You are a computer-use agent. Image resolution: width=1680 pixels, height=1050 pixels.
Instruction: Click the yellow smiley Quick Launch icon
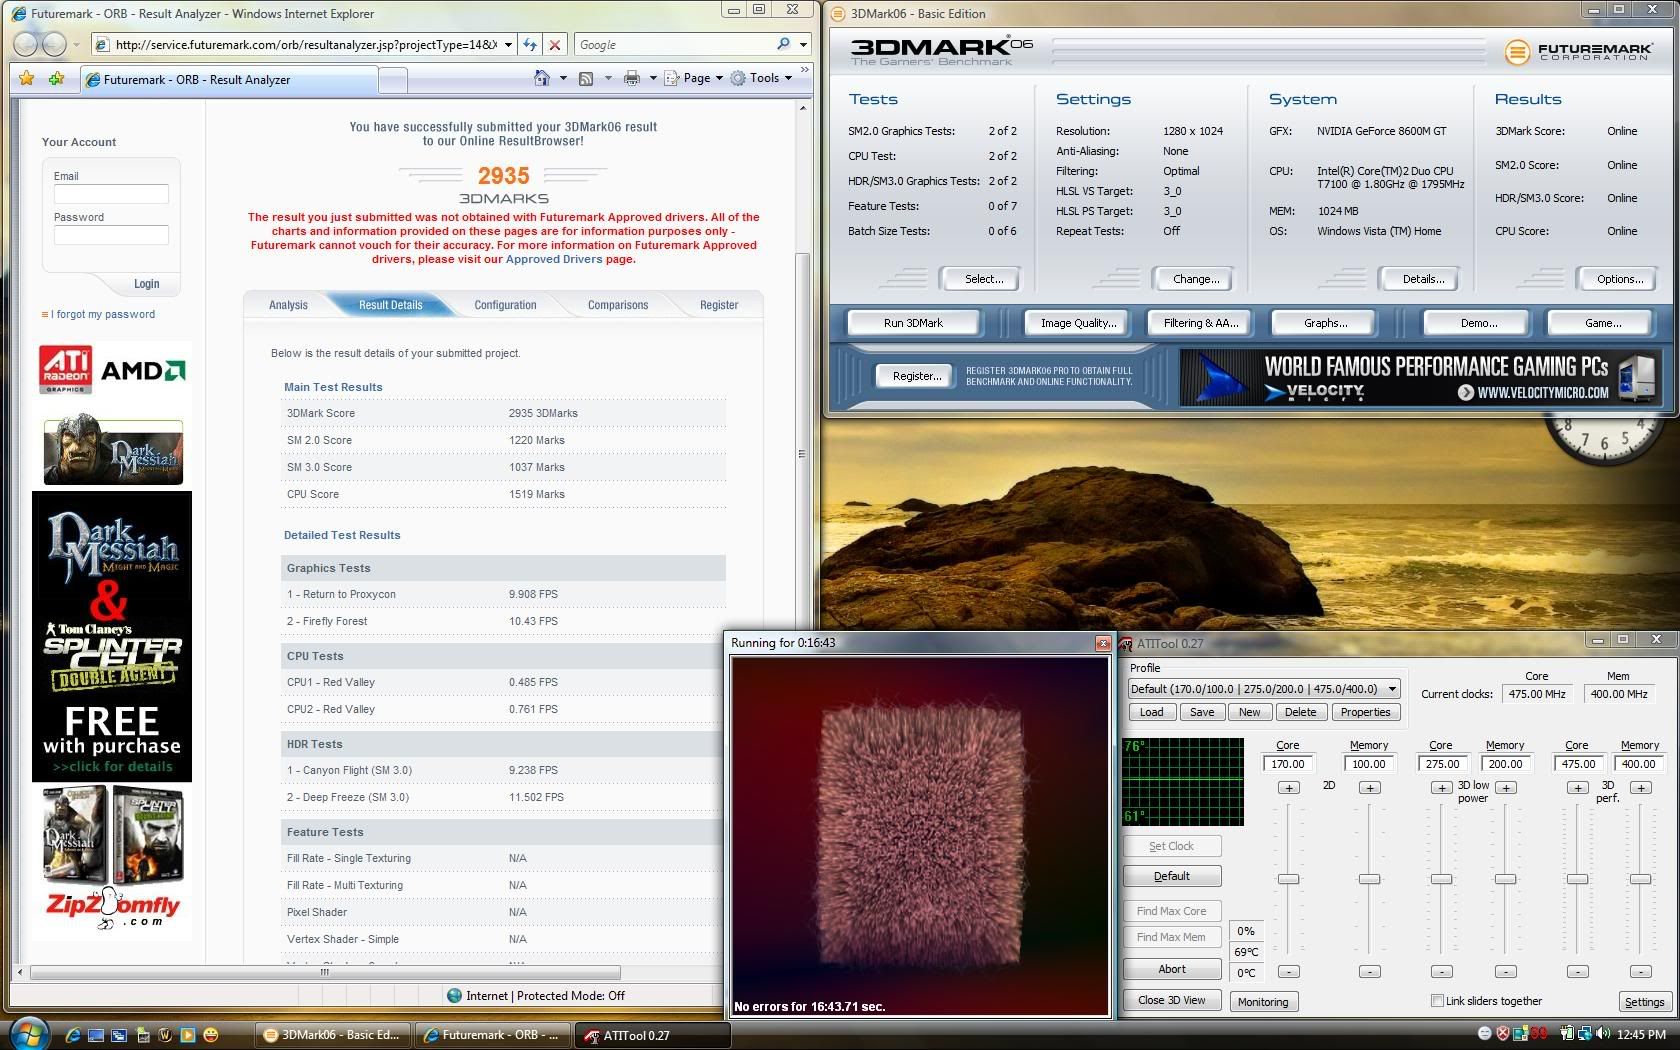211,1035
